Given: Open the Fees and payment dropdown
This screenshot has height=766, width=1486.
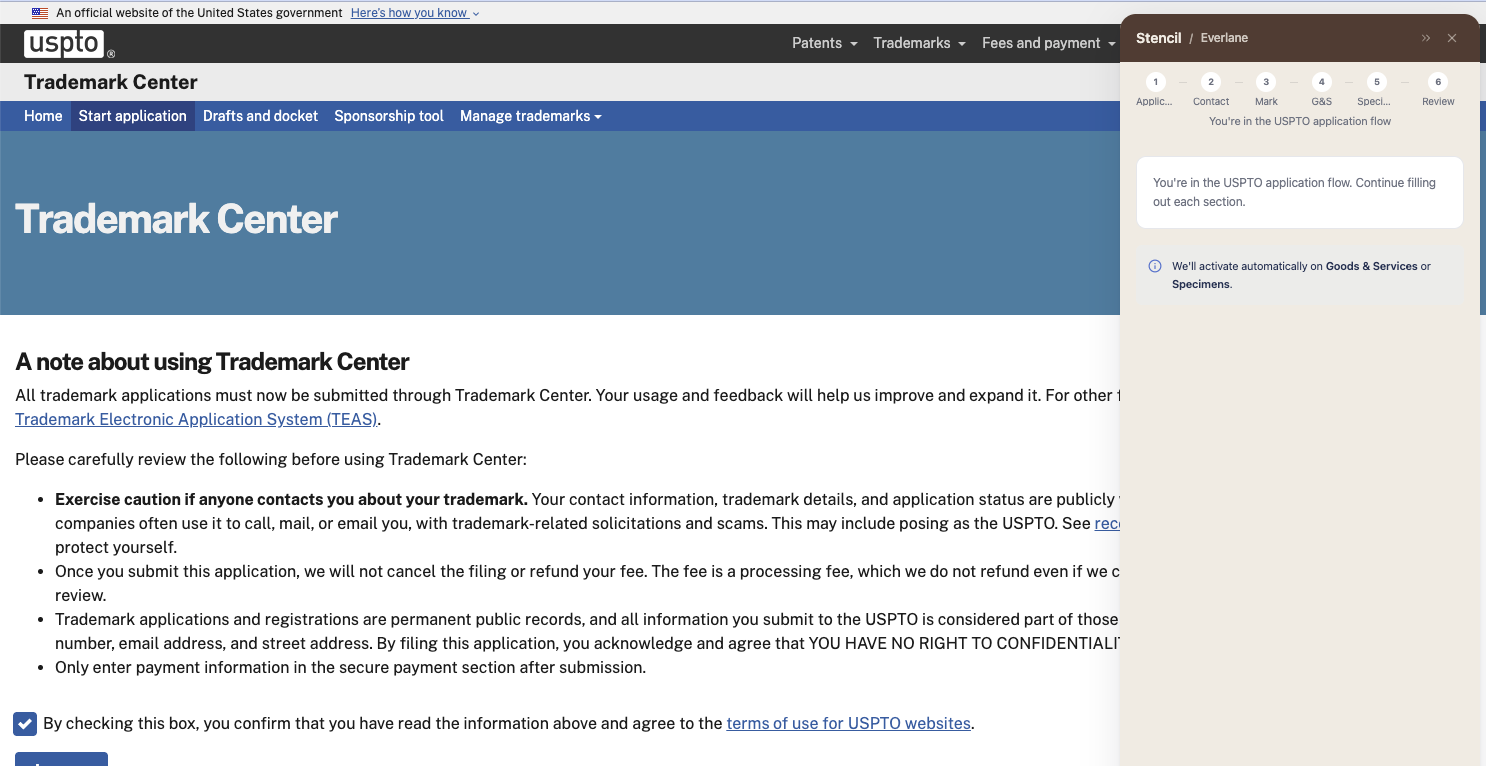Looking at the screenshot, I should (1048, 43).
